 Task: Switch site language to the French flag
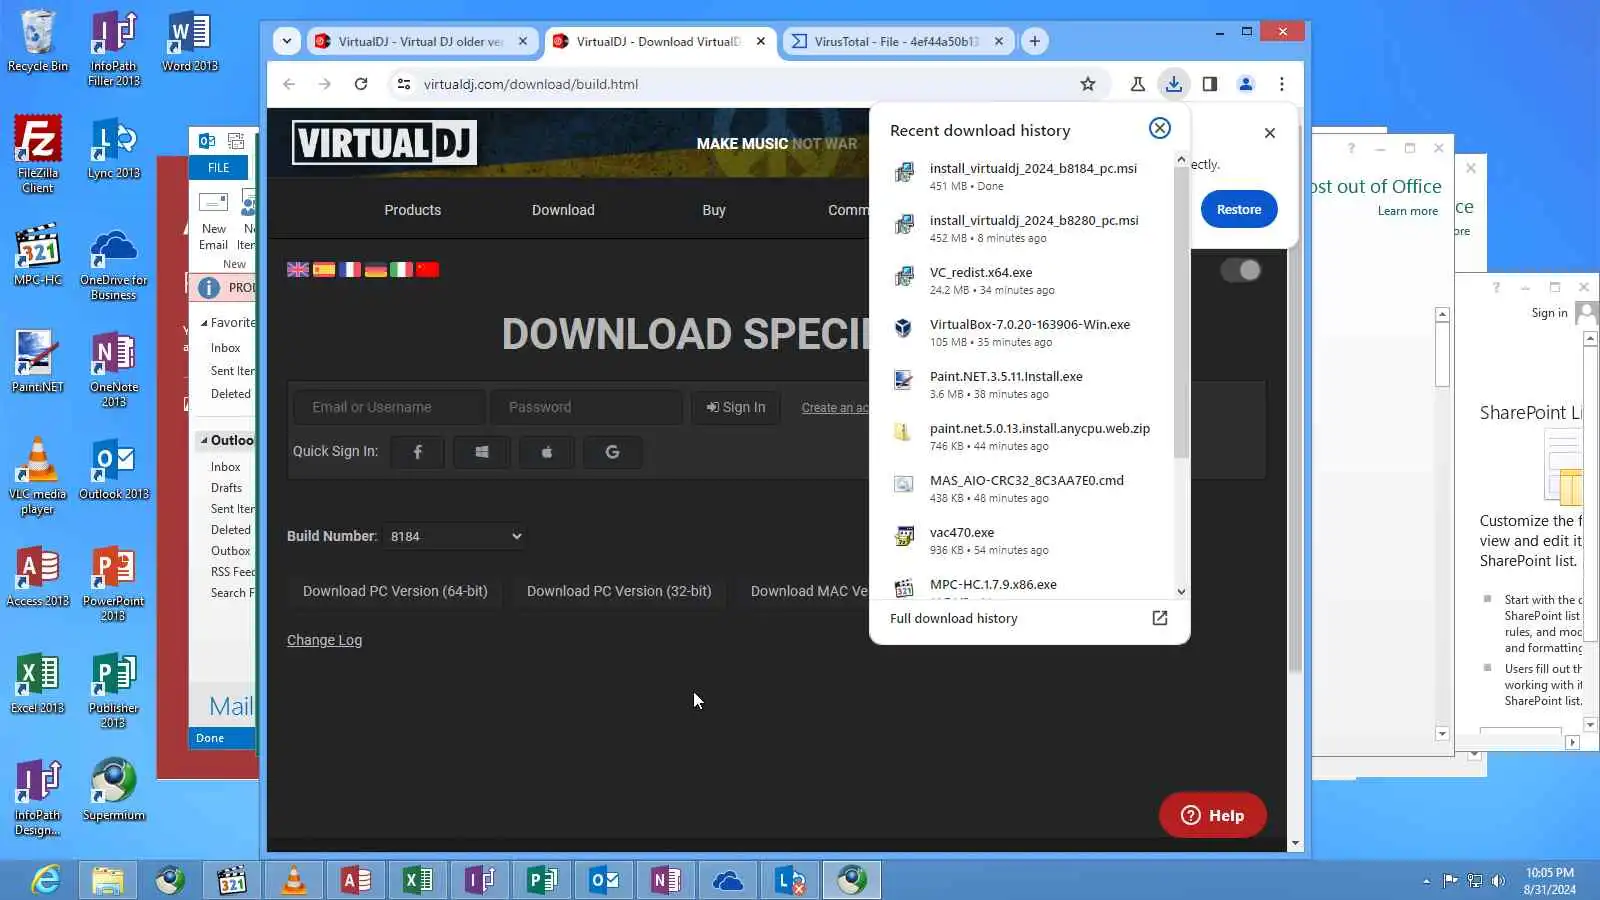tap(350, 270)
